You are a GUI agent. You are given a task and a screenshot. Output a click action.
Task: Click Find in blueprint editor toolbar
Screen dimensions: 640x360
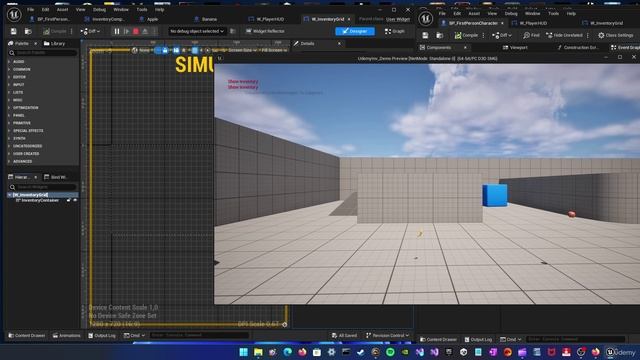click(531, 36)
